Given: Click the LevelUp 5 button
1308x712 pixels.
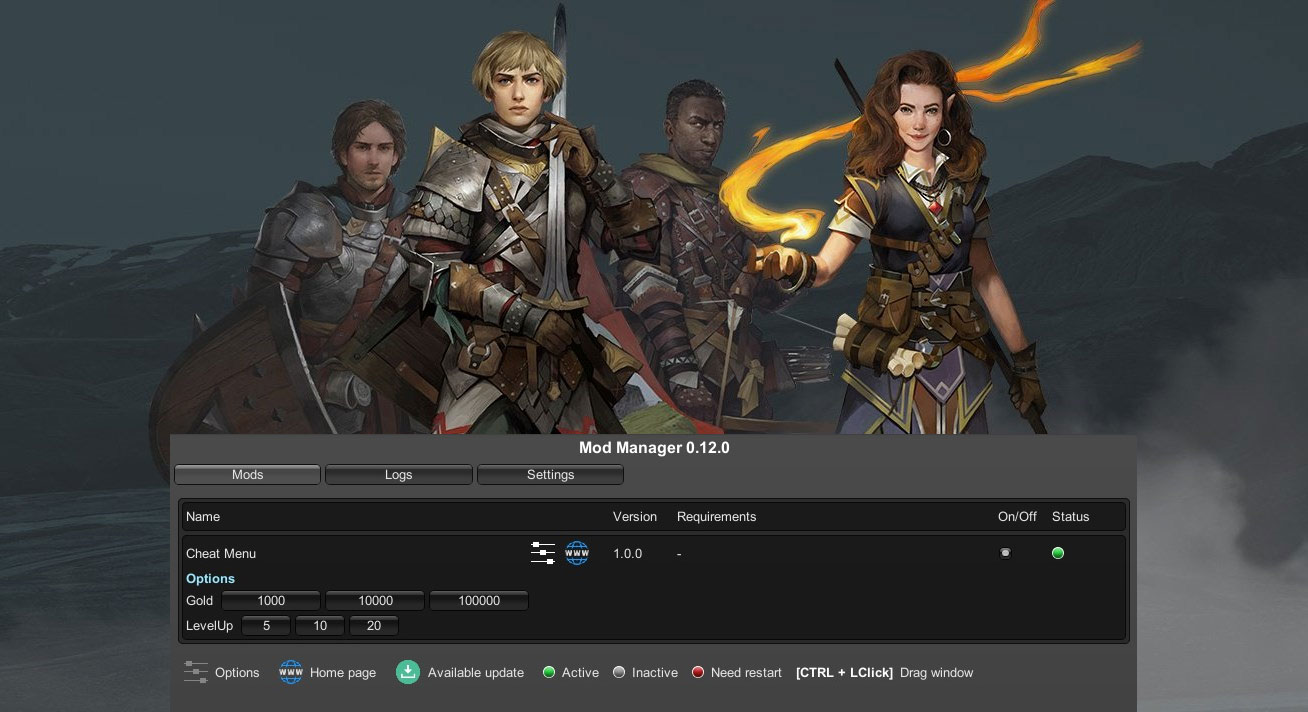Looking at the screenshot, I should tap(265, 625).
